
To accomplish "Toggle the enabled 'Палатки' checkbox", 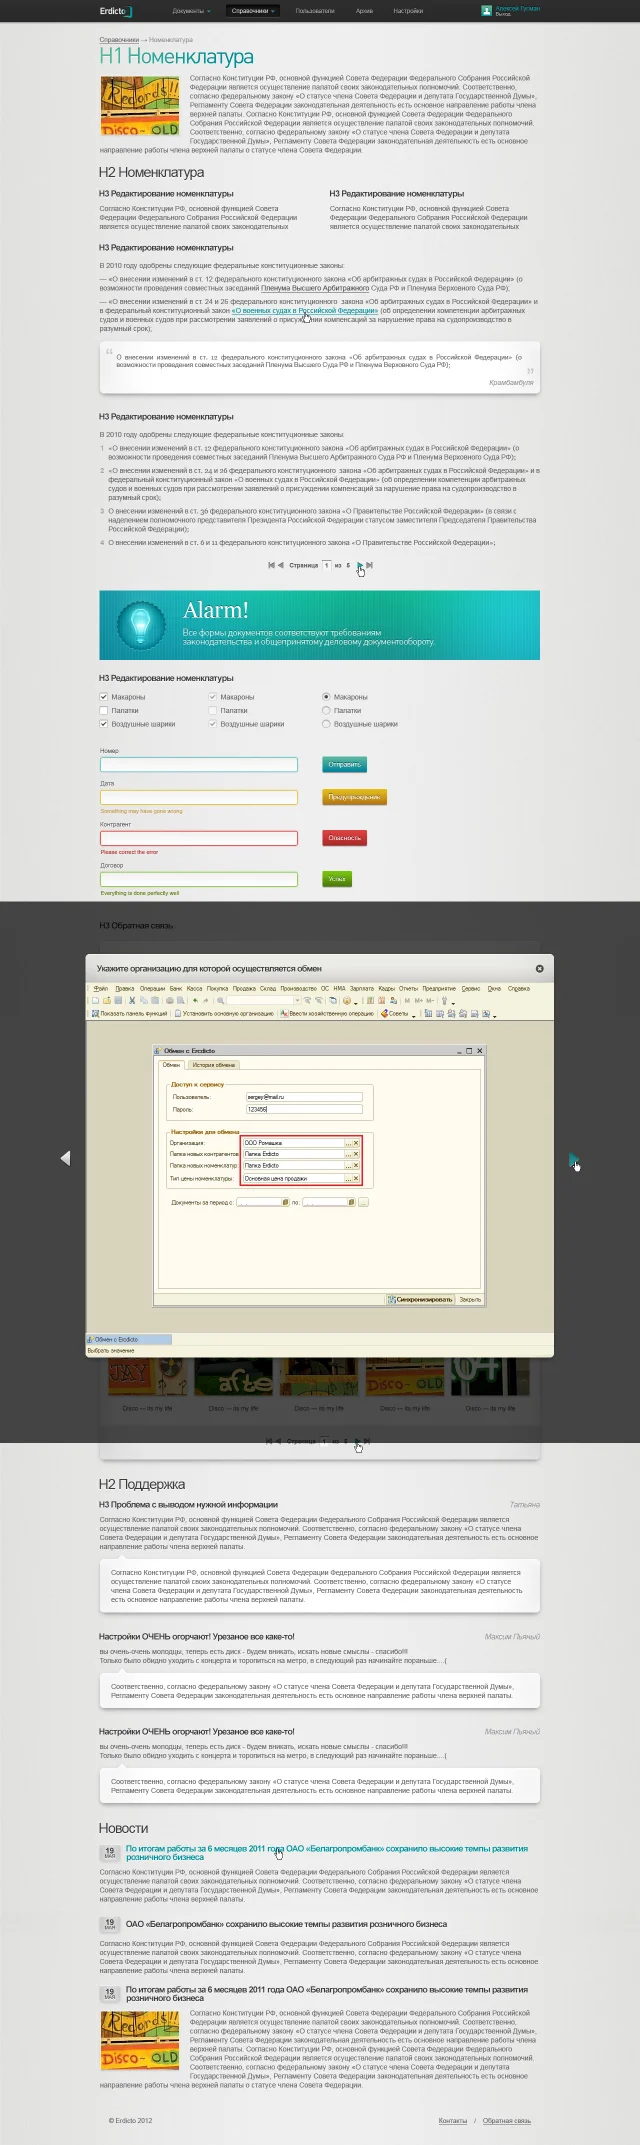I will point(104,710).
